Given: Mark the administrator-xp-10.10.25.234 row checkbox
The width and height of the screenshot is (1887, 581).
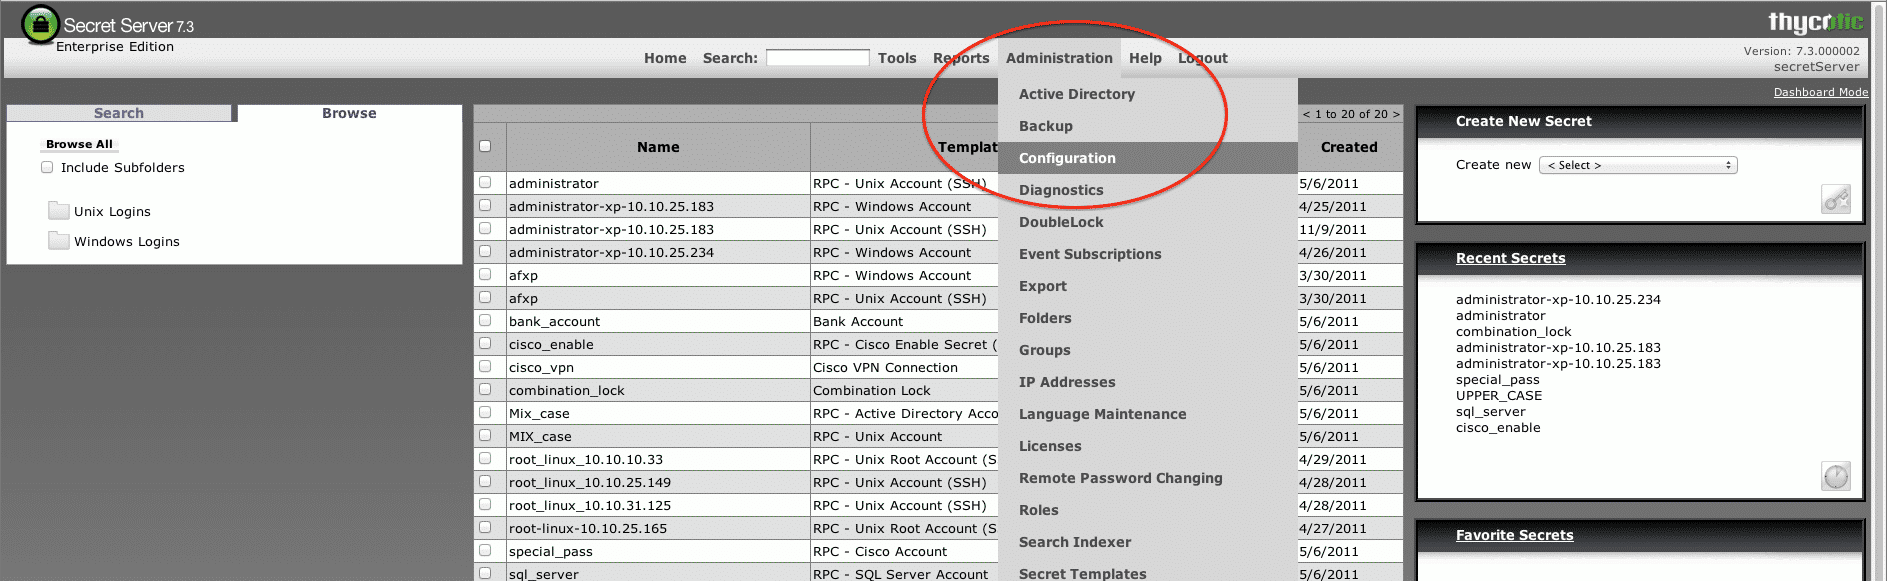Looking at the screenshot, I should pos(485,251).
